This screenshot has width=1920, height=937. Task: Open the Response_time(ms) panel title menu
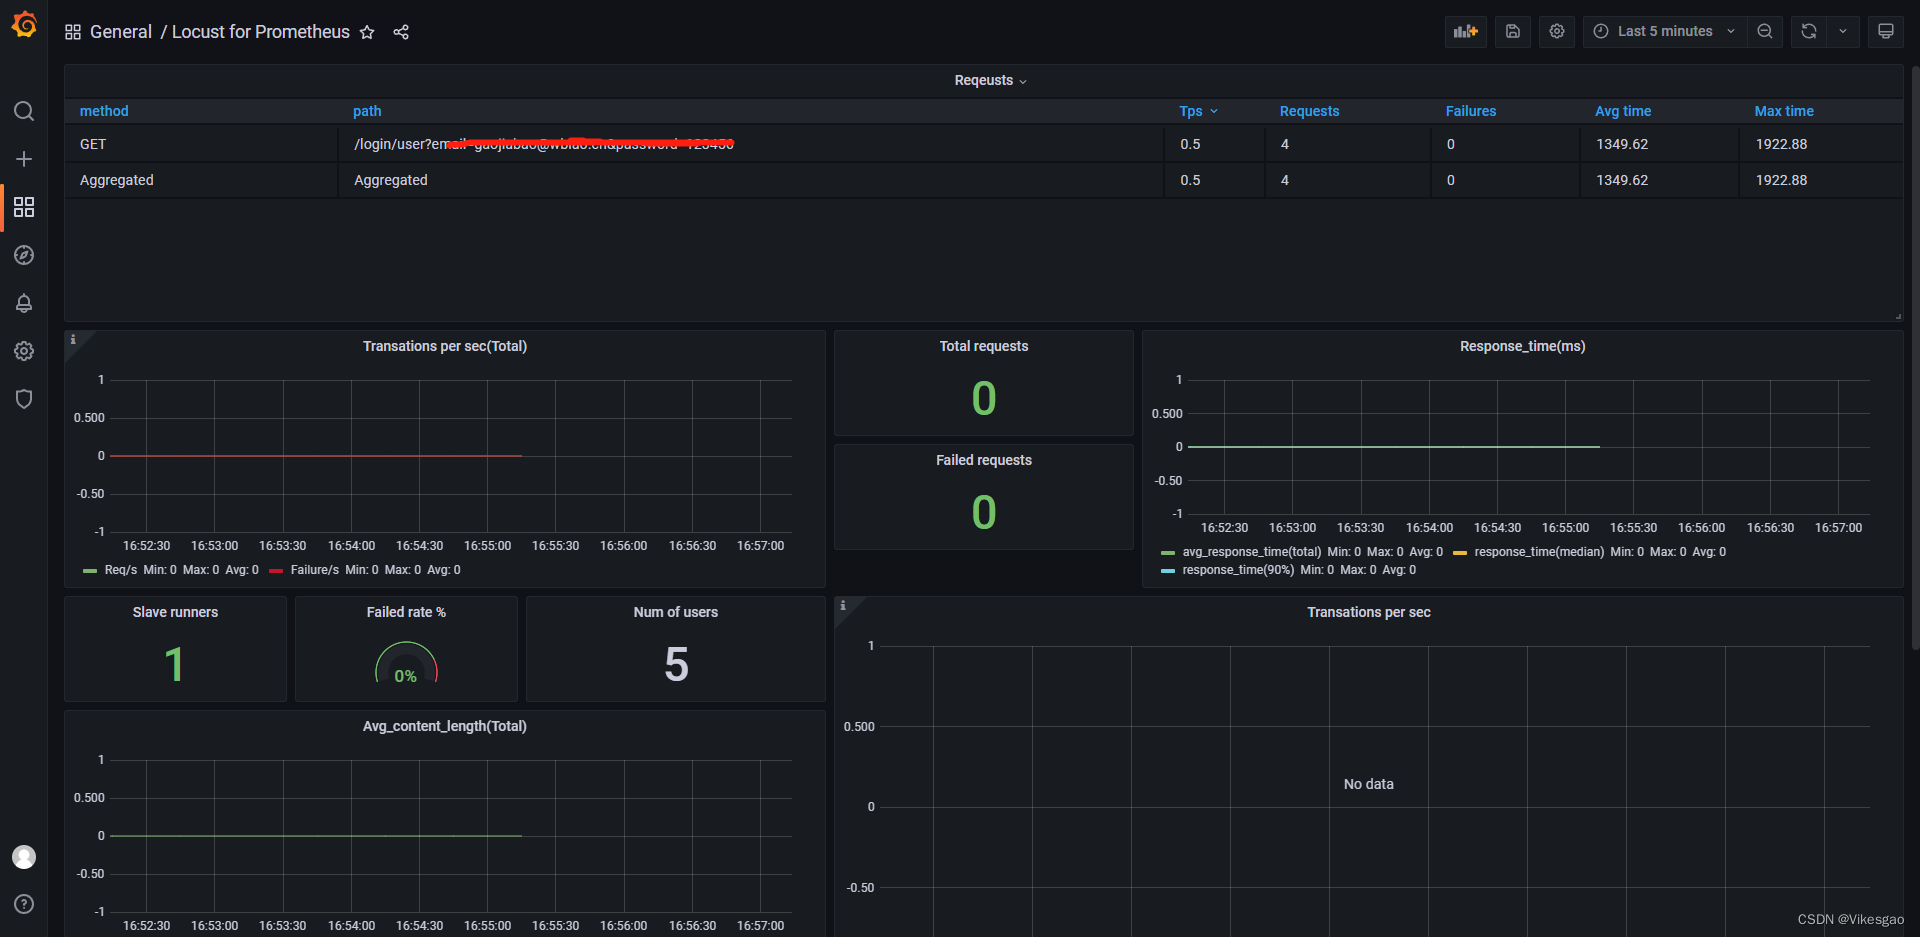1523,346
